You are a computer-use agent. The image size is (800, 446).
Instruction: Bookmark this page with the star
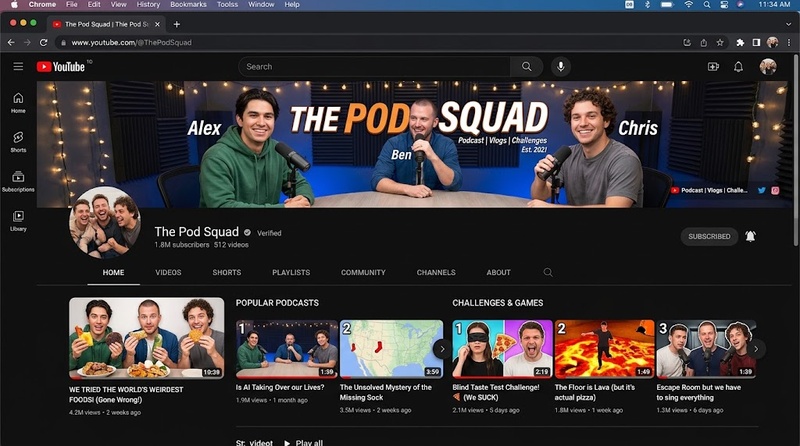pos(720,42)
